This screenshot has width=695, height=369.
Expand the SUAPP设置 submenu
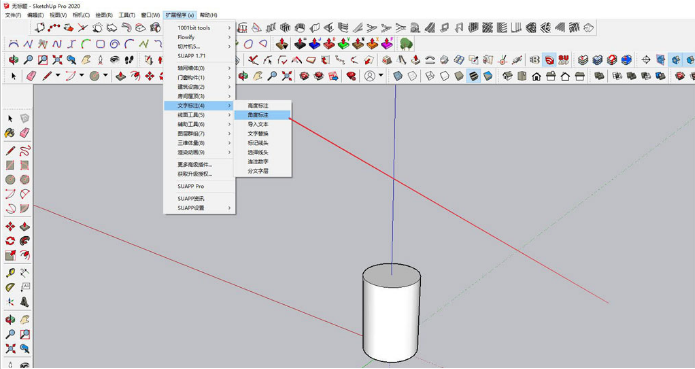click(x=199, y=208)
